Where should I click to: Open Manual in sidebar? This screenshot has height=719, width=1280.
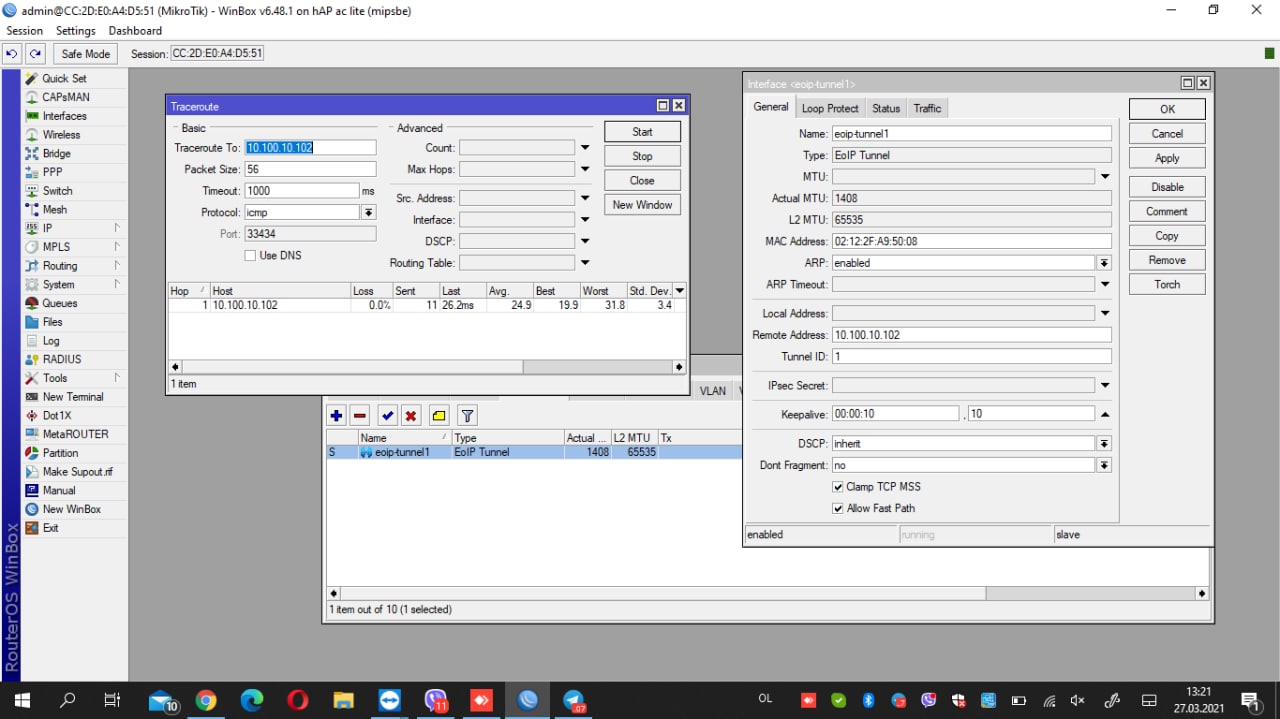click(59, 490)
